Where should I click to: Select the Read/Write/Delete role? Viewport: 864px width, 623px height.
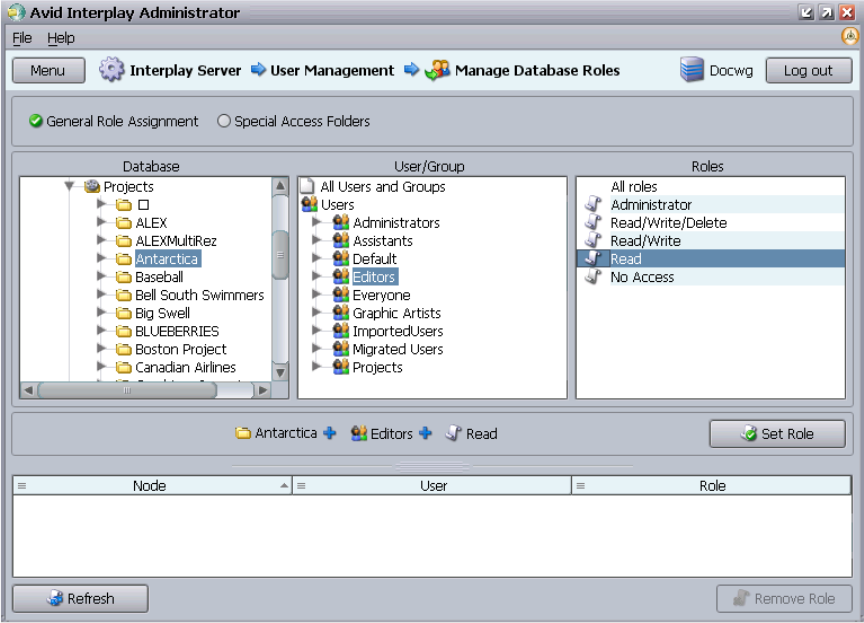click(x=668, y=223)
